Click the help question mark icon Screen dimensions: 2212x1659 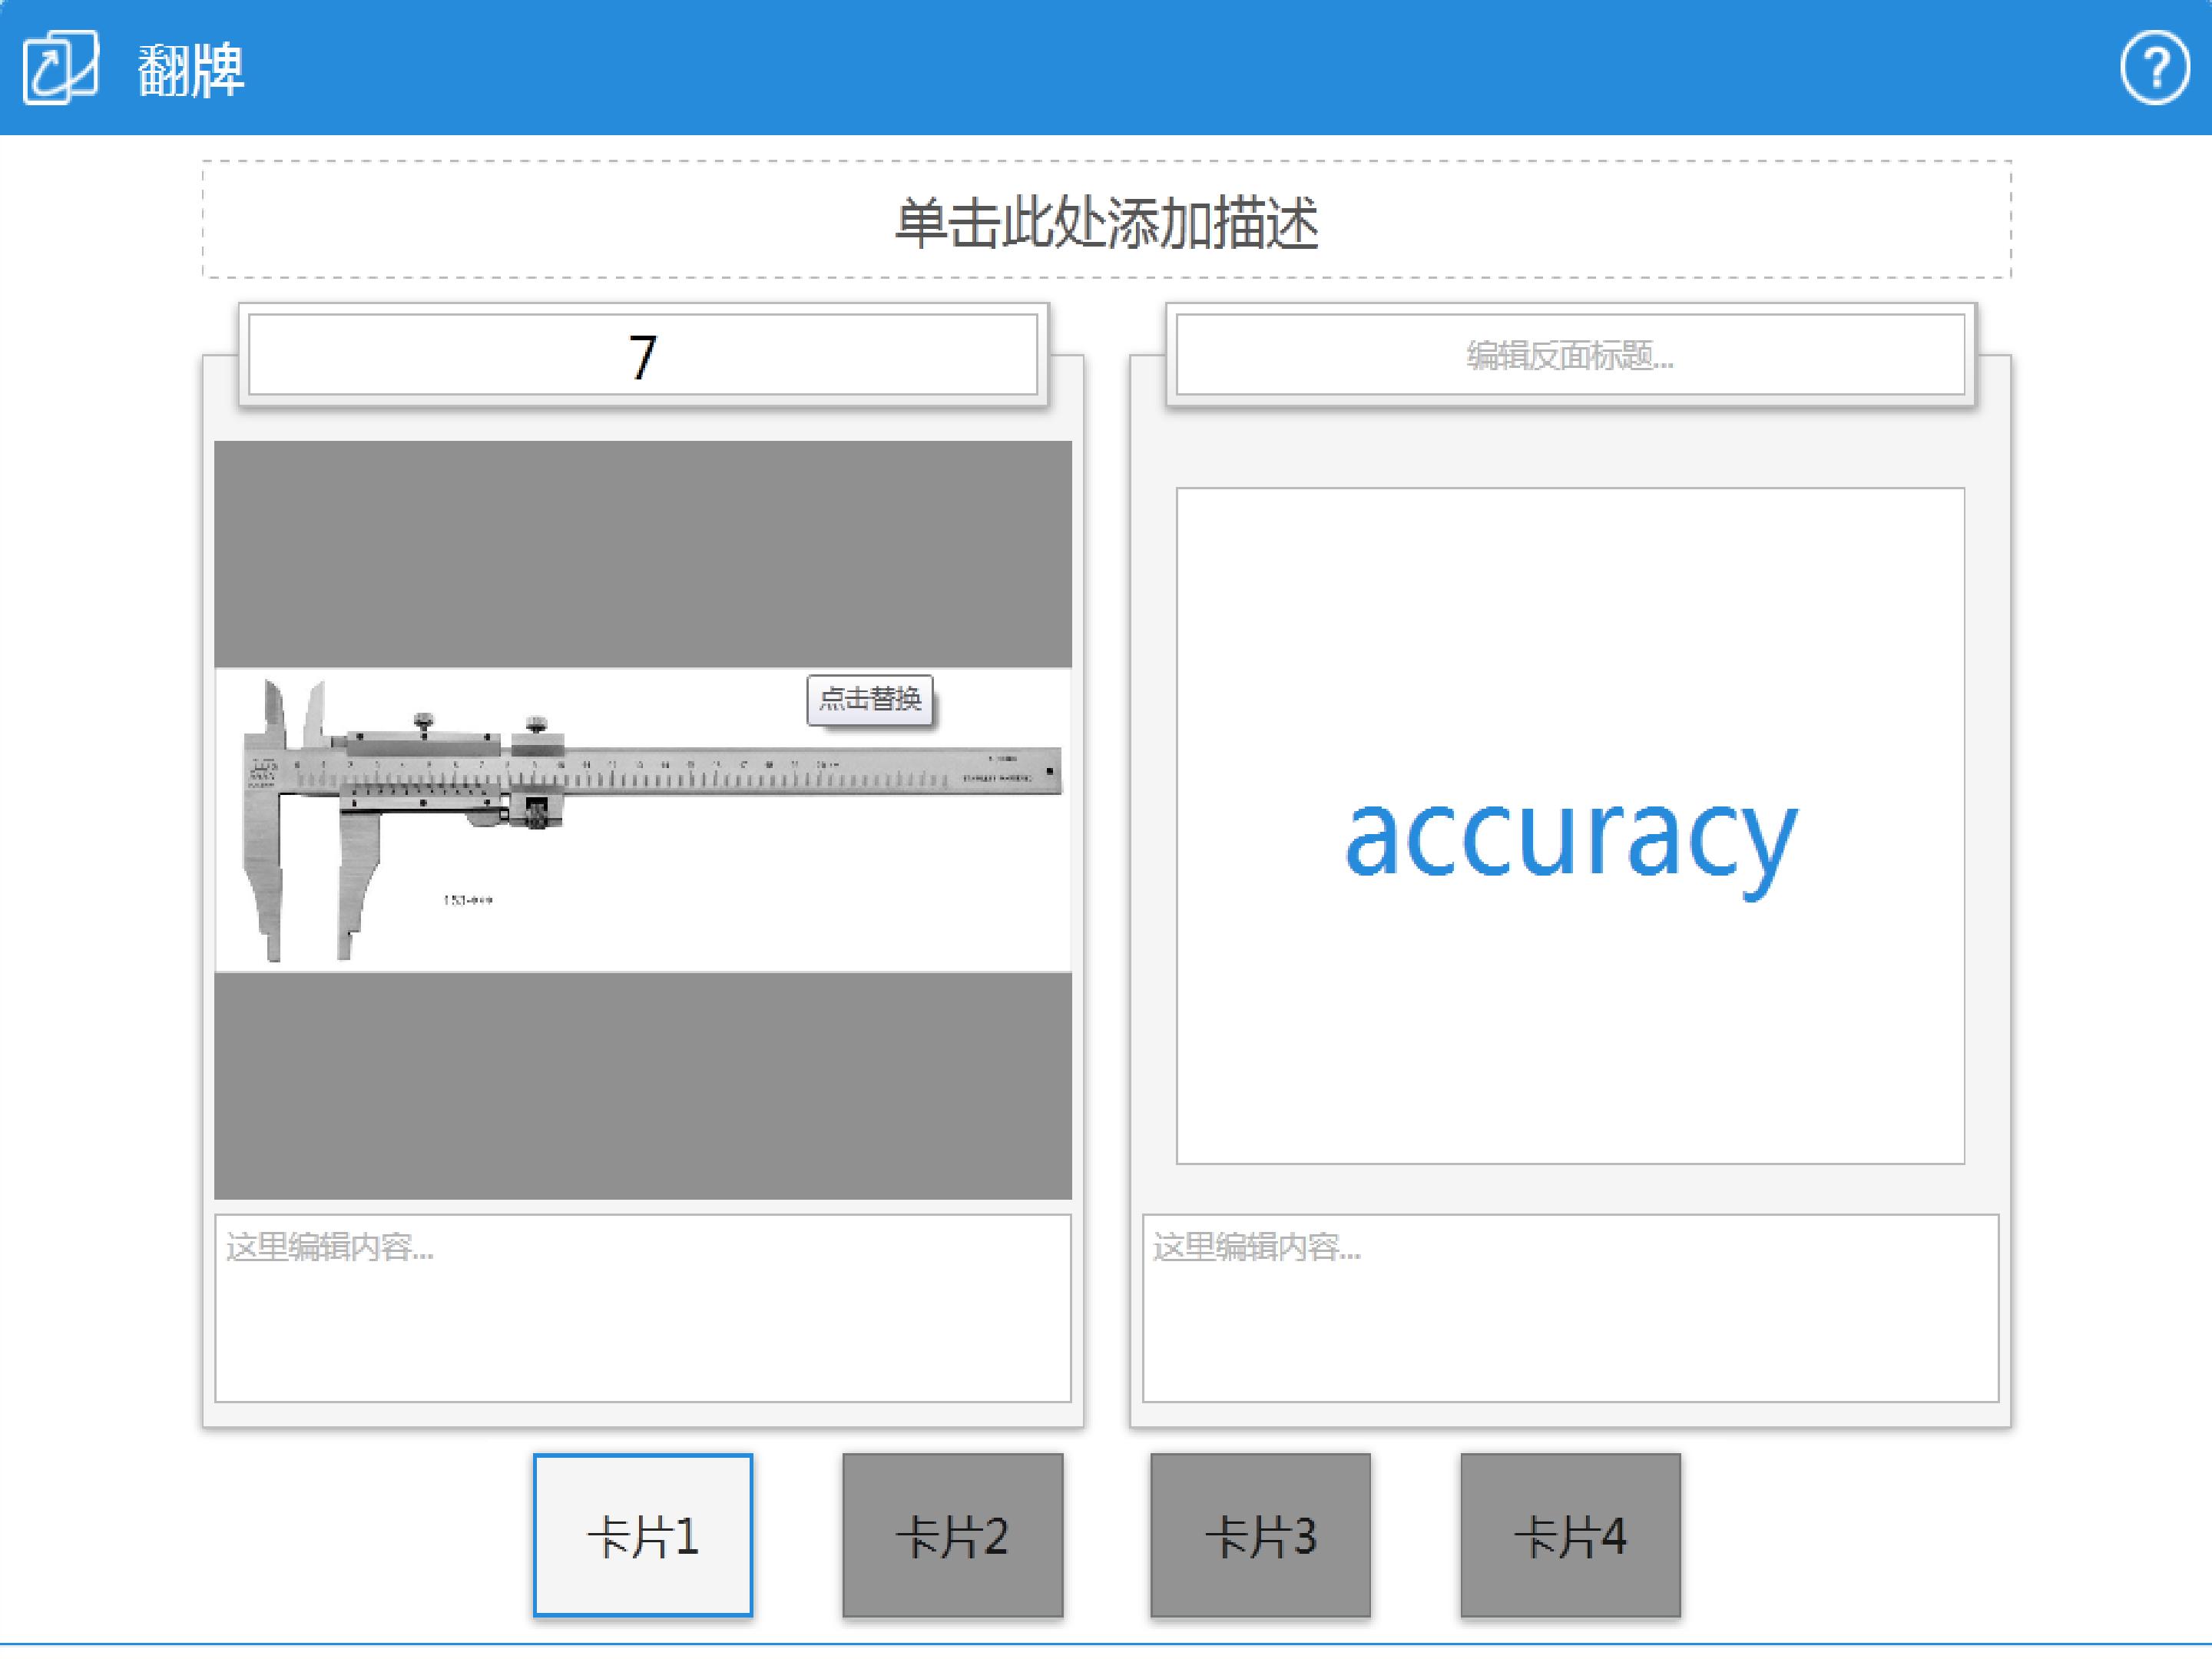pos(2155,68)
